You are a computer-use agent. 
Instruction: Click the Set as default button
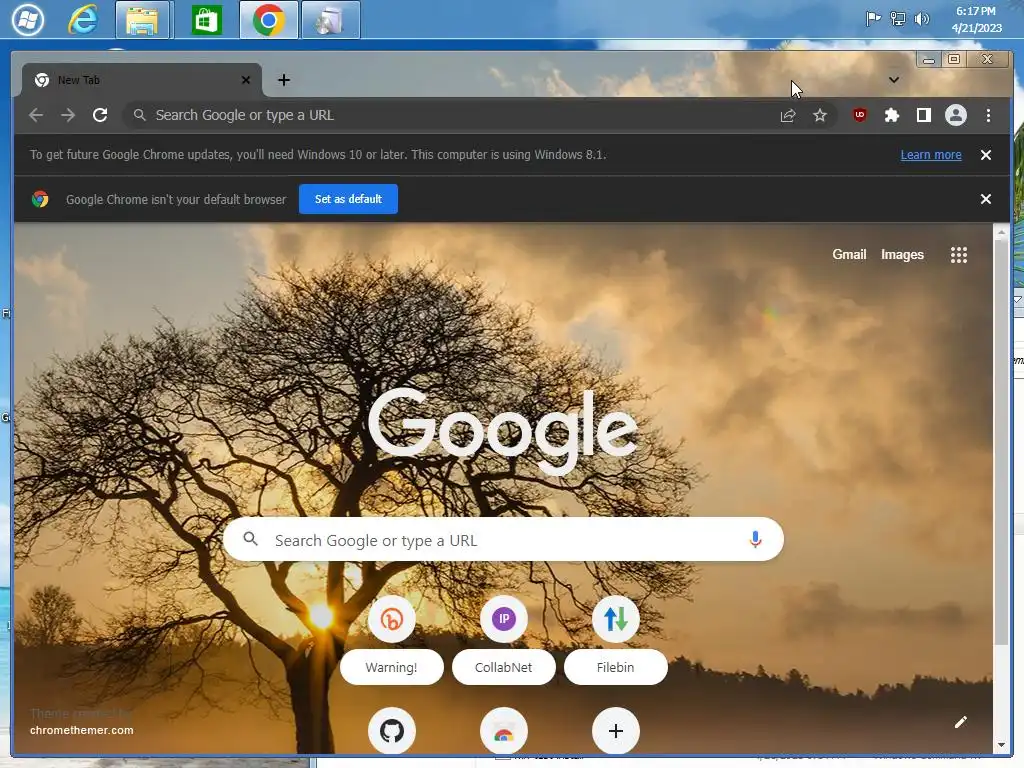pos(348,199)
